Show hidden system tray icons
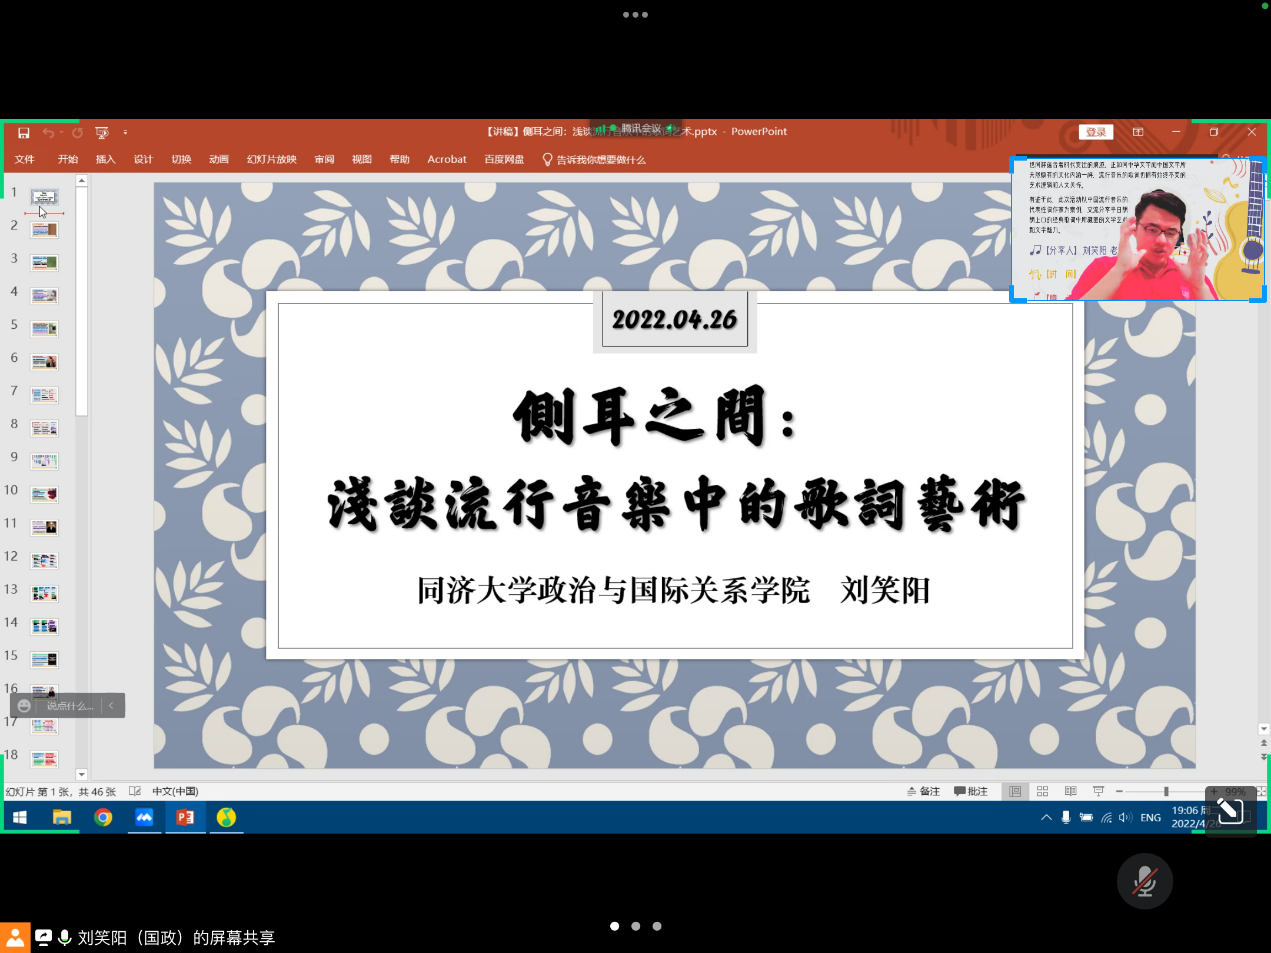 click(x=1046, y=817)
